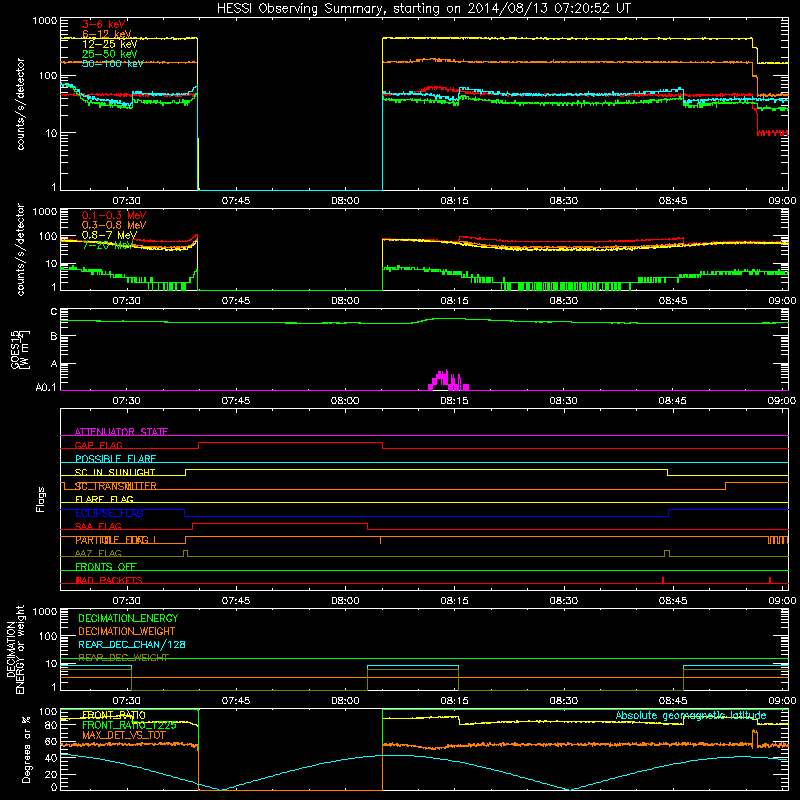The image size is (800, 800).
Task: Select the Absolute geomagnetic latitude label
Action: (691, 716)
